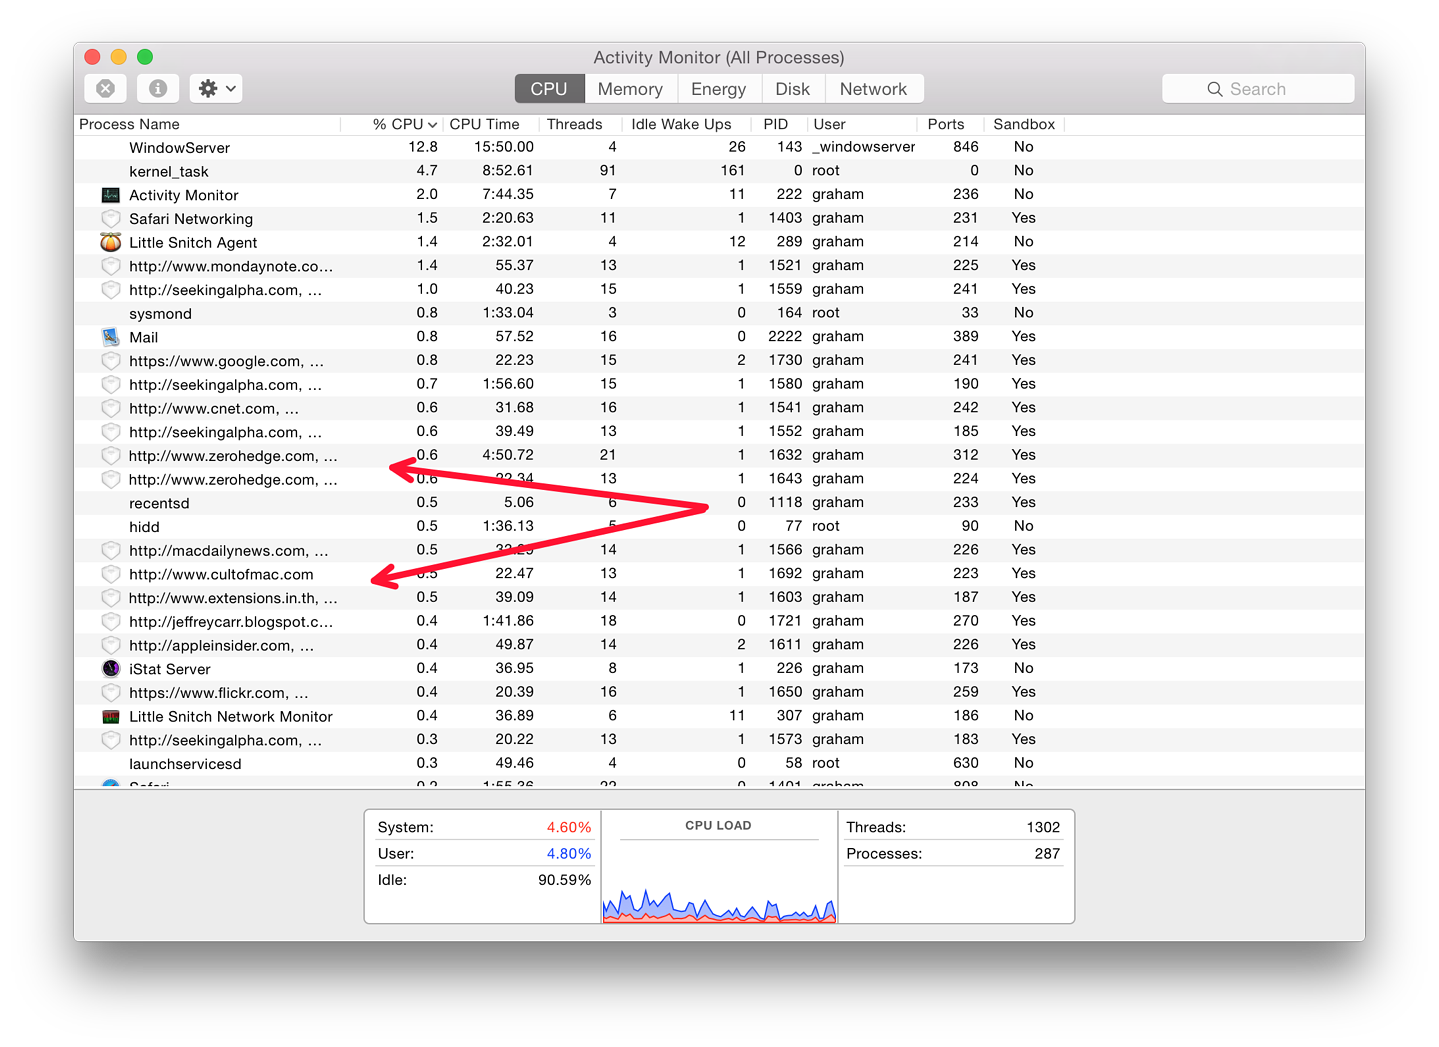Click the Quit Process toolbar icon
Image resolution: width=1439 pixels, height=1047 pixels.
105,88
